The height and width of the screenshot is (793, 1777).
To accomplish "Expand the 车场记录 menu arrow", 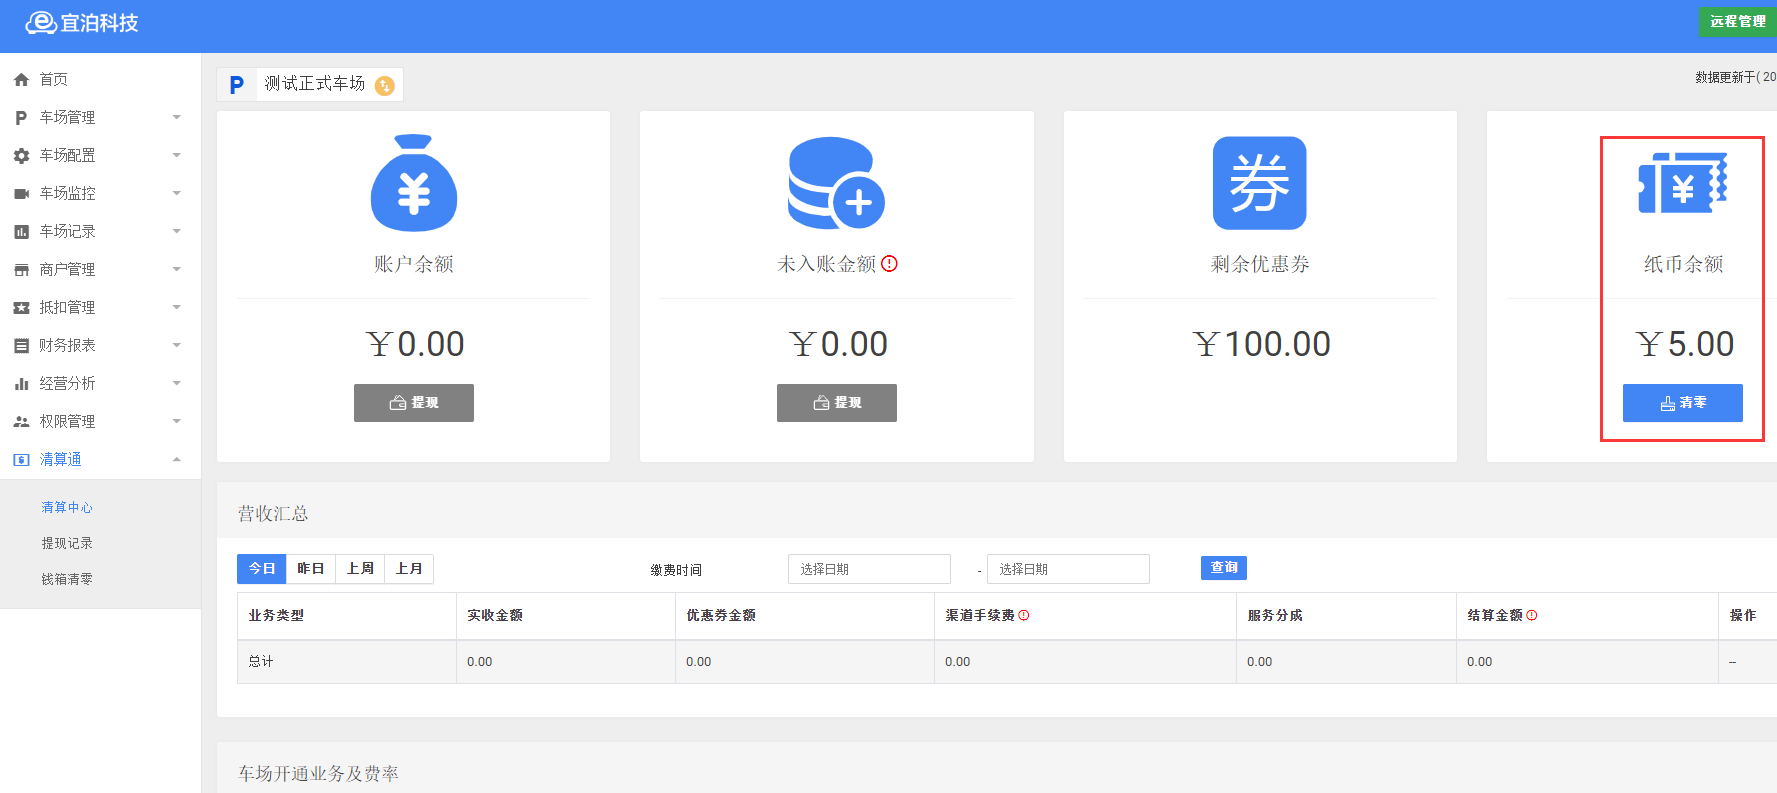I will coord(177,232).
